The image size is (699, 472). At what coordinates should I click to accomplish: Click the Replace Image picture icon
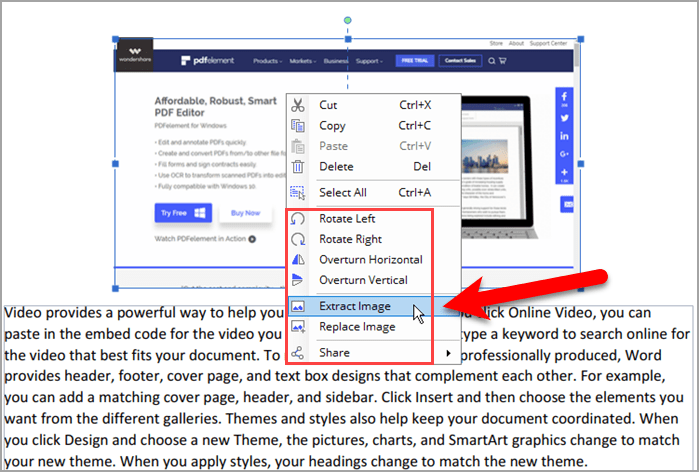pos(298,327)
